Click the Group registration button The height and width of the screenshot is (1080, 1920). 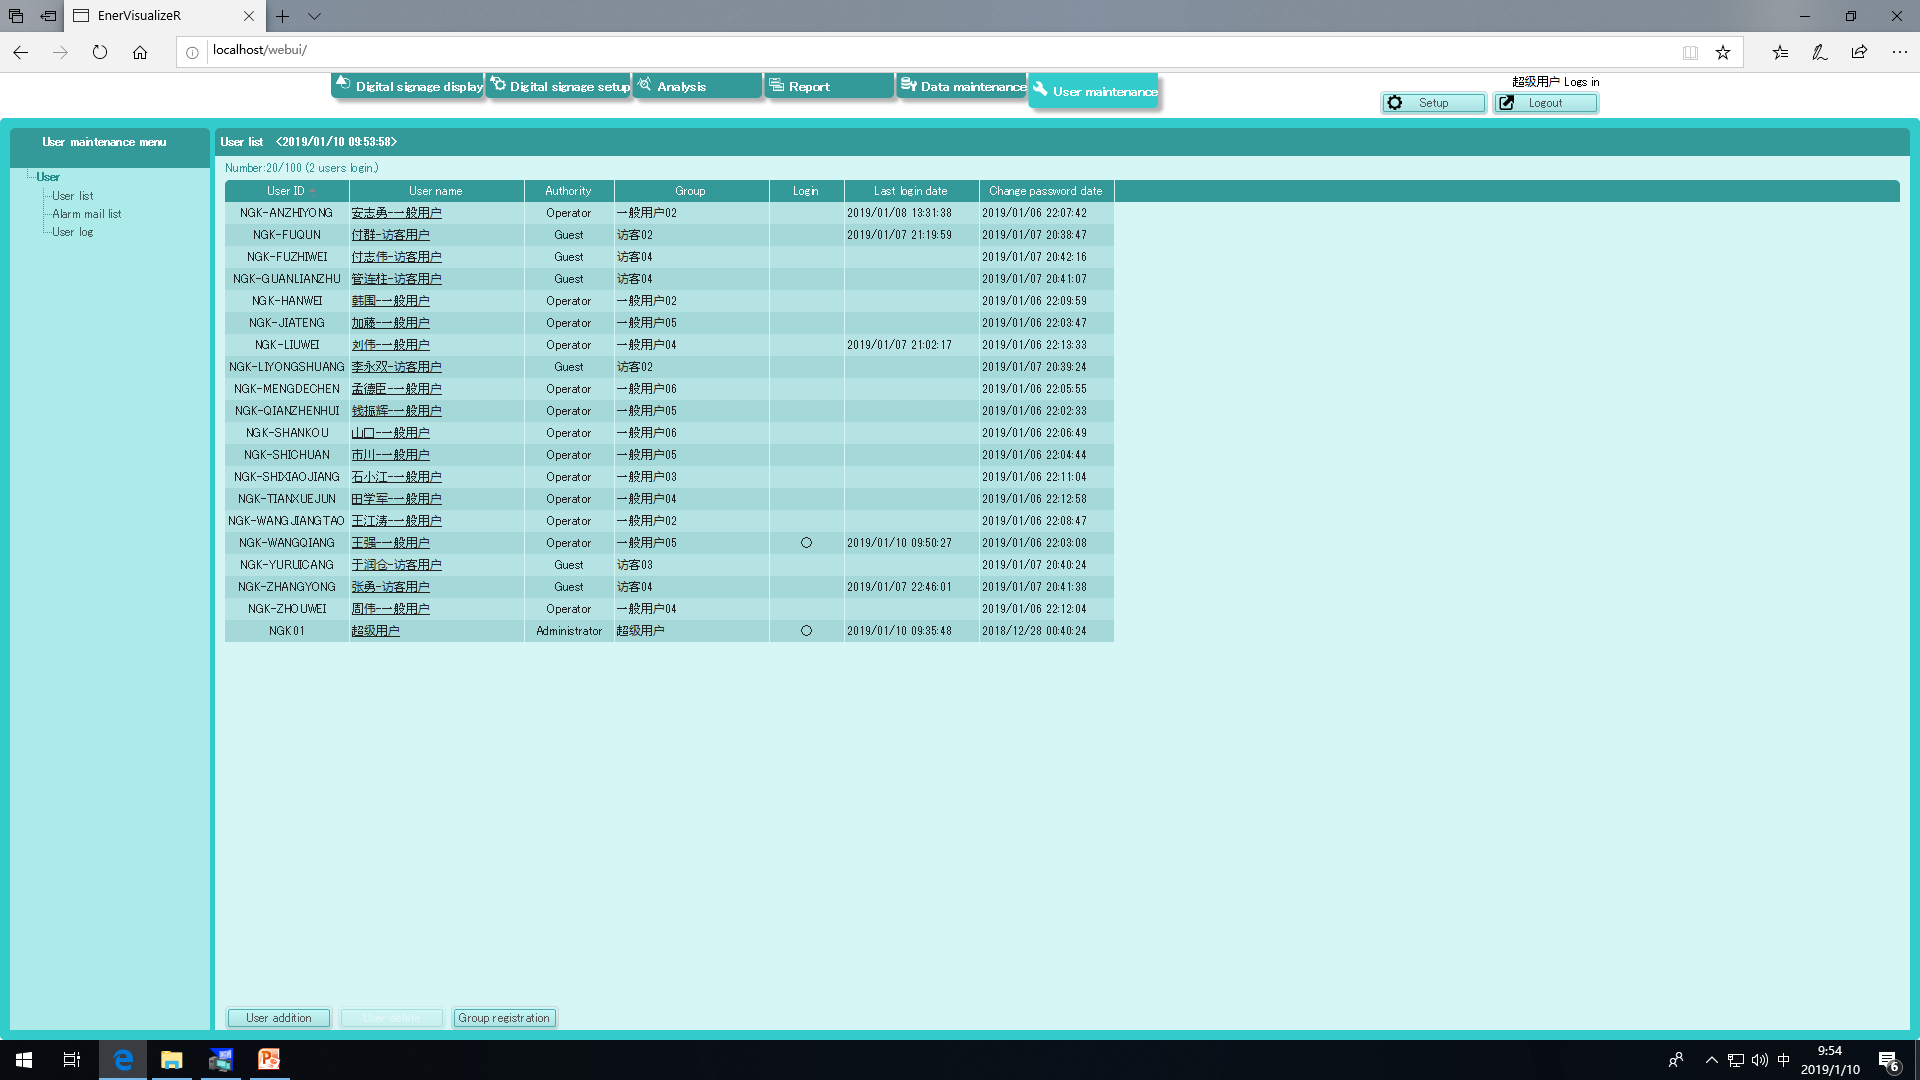[x=504, y=1018]
